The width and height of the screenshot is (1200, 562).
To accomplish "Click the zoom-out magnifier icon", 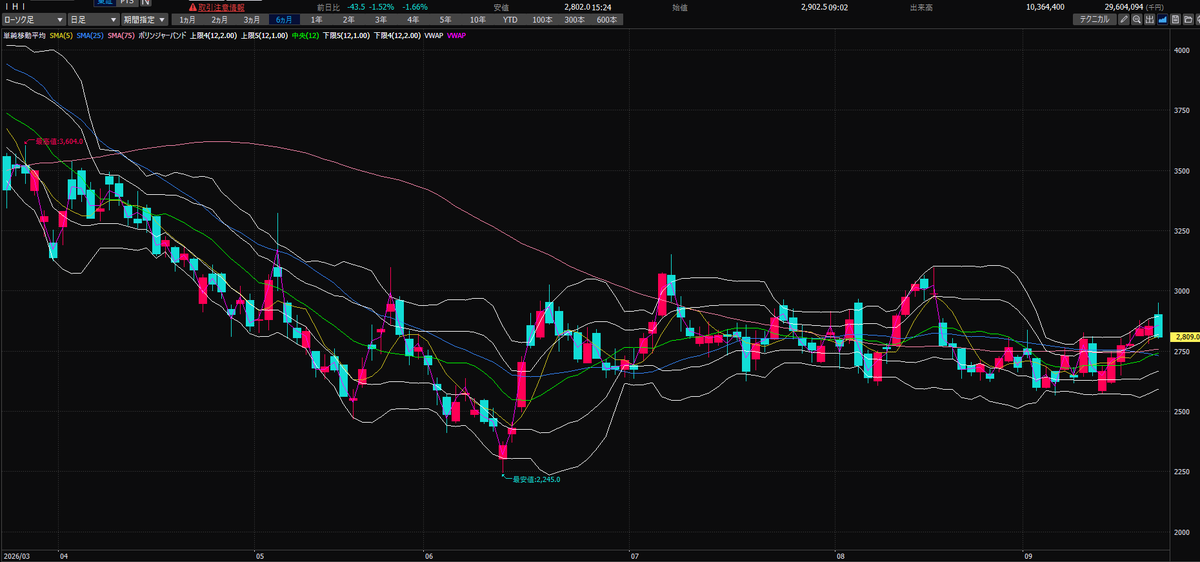I will (x=1137, y=19).
